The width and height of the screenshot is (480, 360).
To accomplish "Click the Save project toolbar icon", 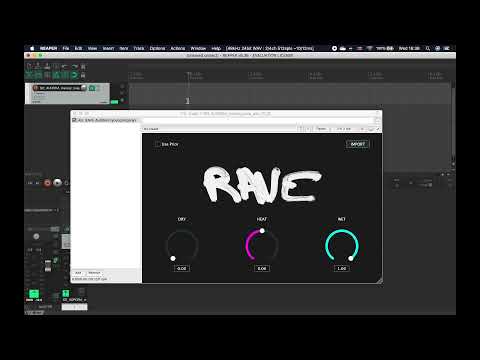I will click(x=47, y=66).
